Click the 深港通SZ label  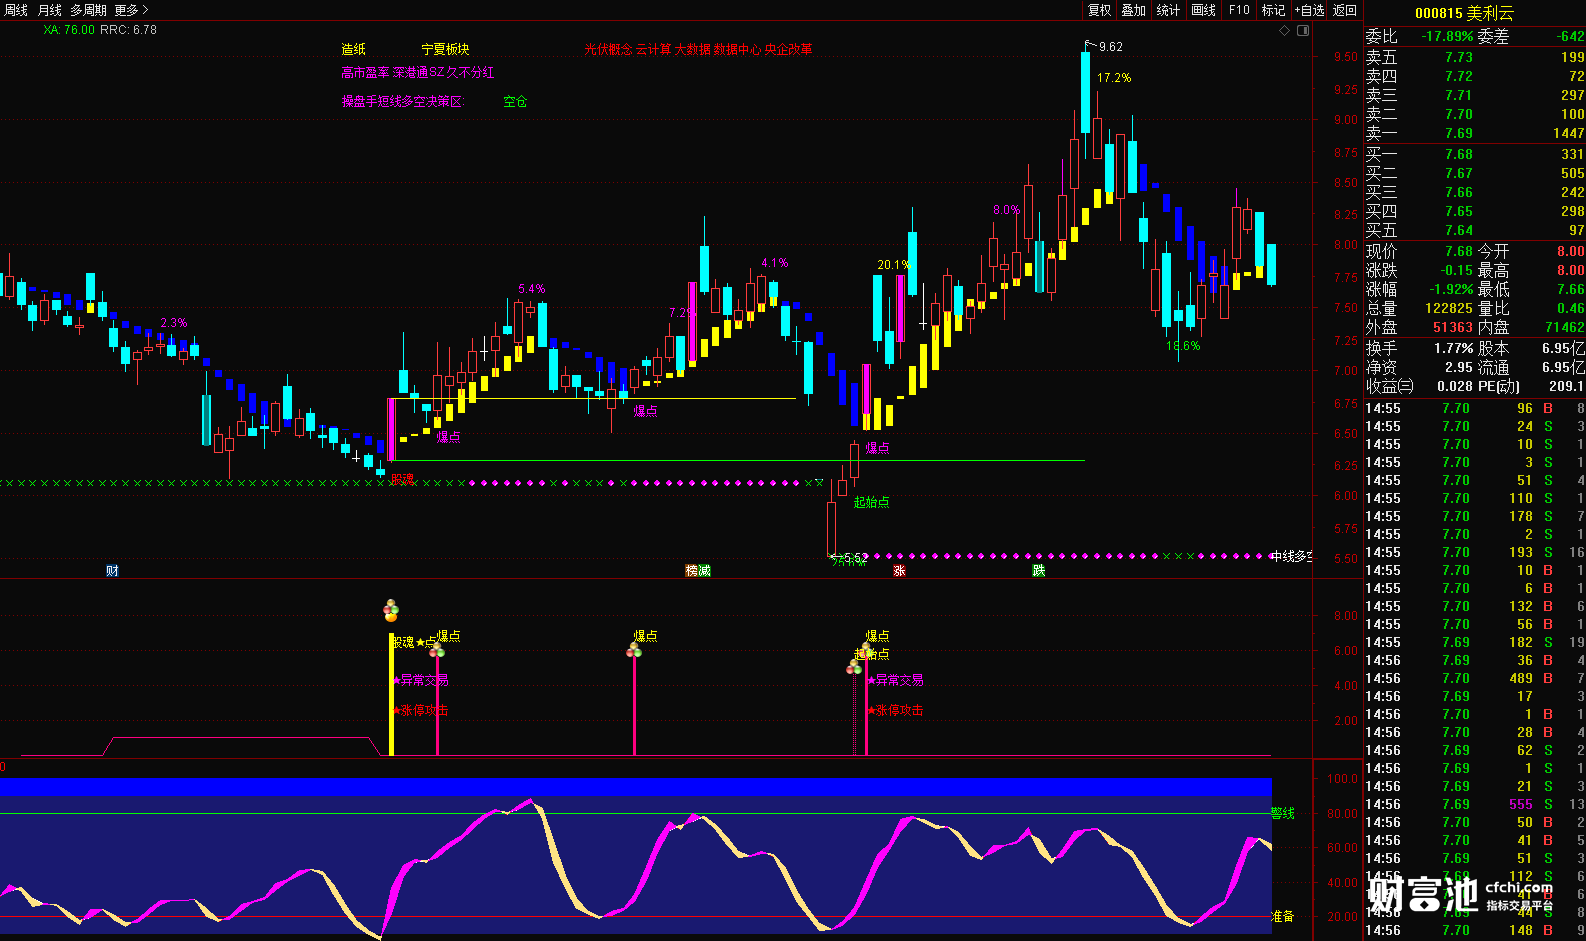click(x=417, y=72)
